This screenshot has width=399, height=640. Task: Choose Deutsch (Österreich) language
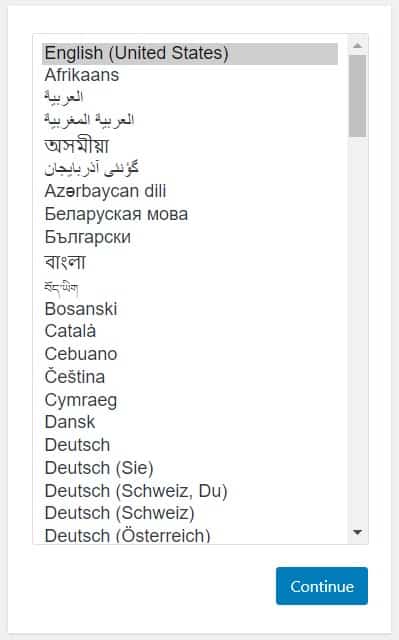tap(190, 535)
